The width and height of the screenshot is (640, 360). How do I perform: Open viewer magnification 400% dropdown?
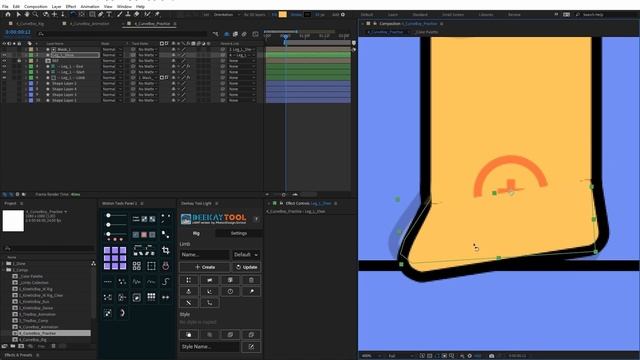tap(371, 356)
